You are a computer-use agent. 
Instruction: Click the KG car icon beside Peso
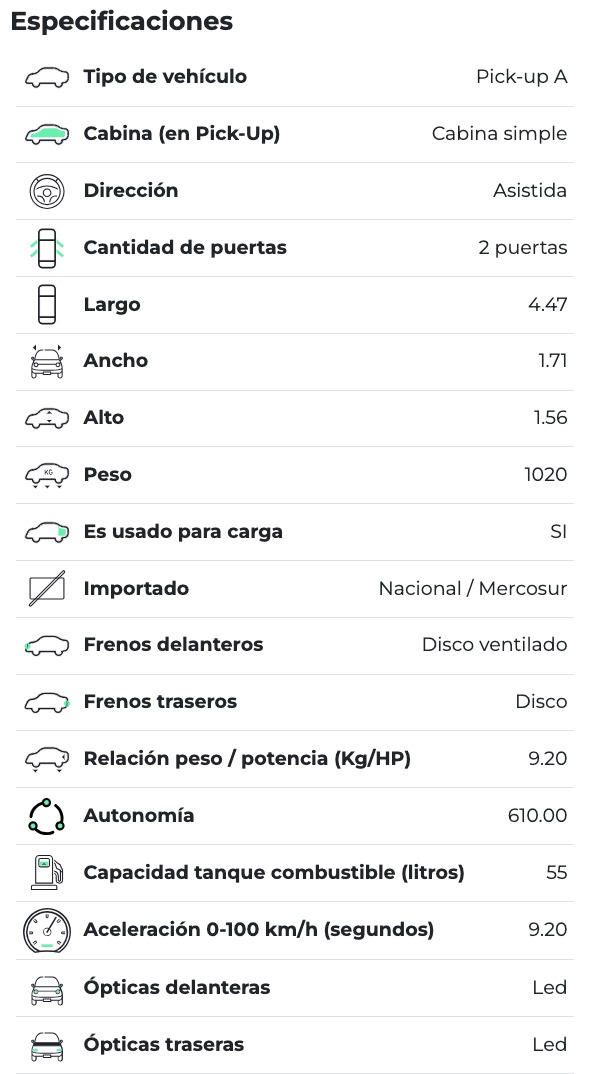click(x=47, y=475)
